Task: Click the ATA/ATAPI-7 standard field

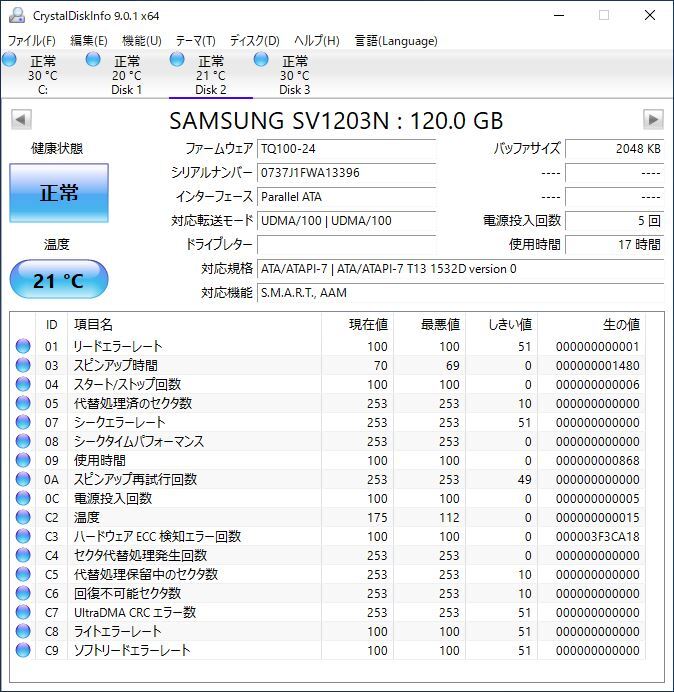Action: point(460,269)
